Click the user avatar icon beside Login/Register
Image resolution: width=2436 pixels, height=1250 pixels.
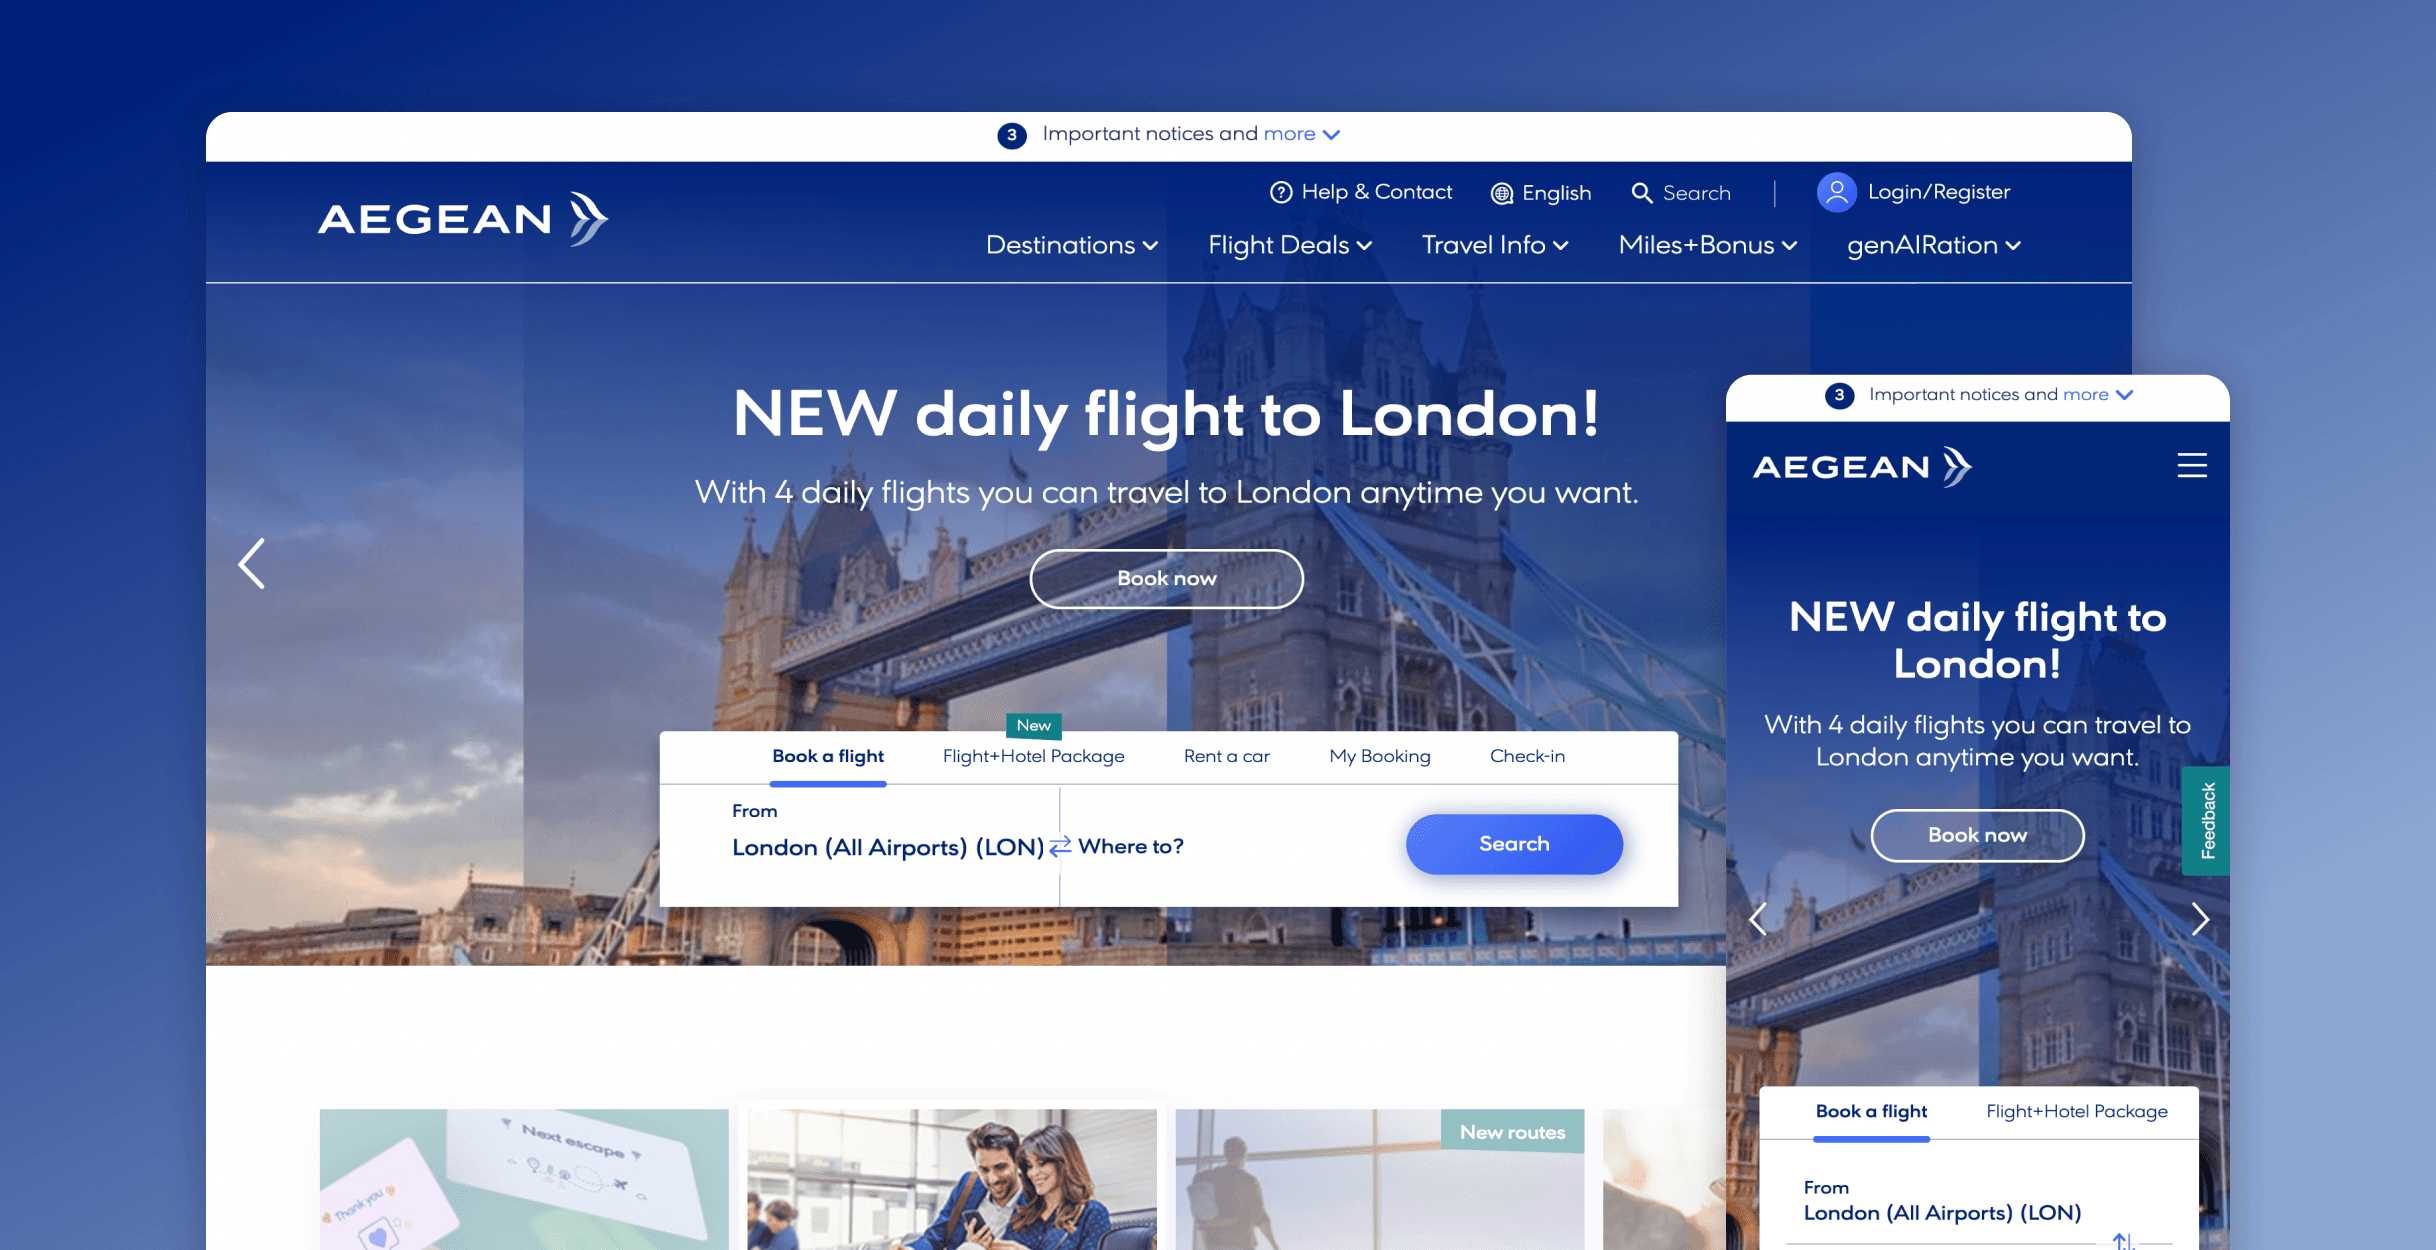click(x=1836, y=192)
